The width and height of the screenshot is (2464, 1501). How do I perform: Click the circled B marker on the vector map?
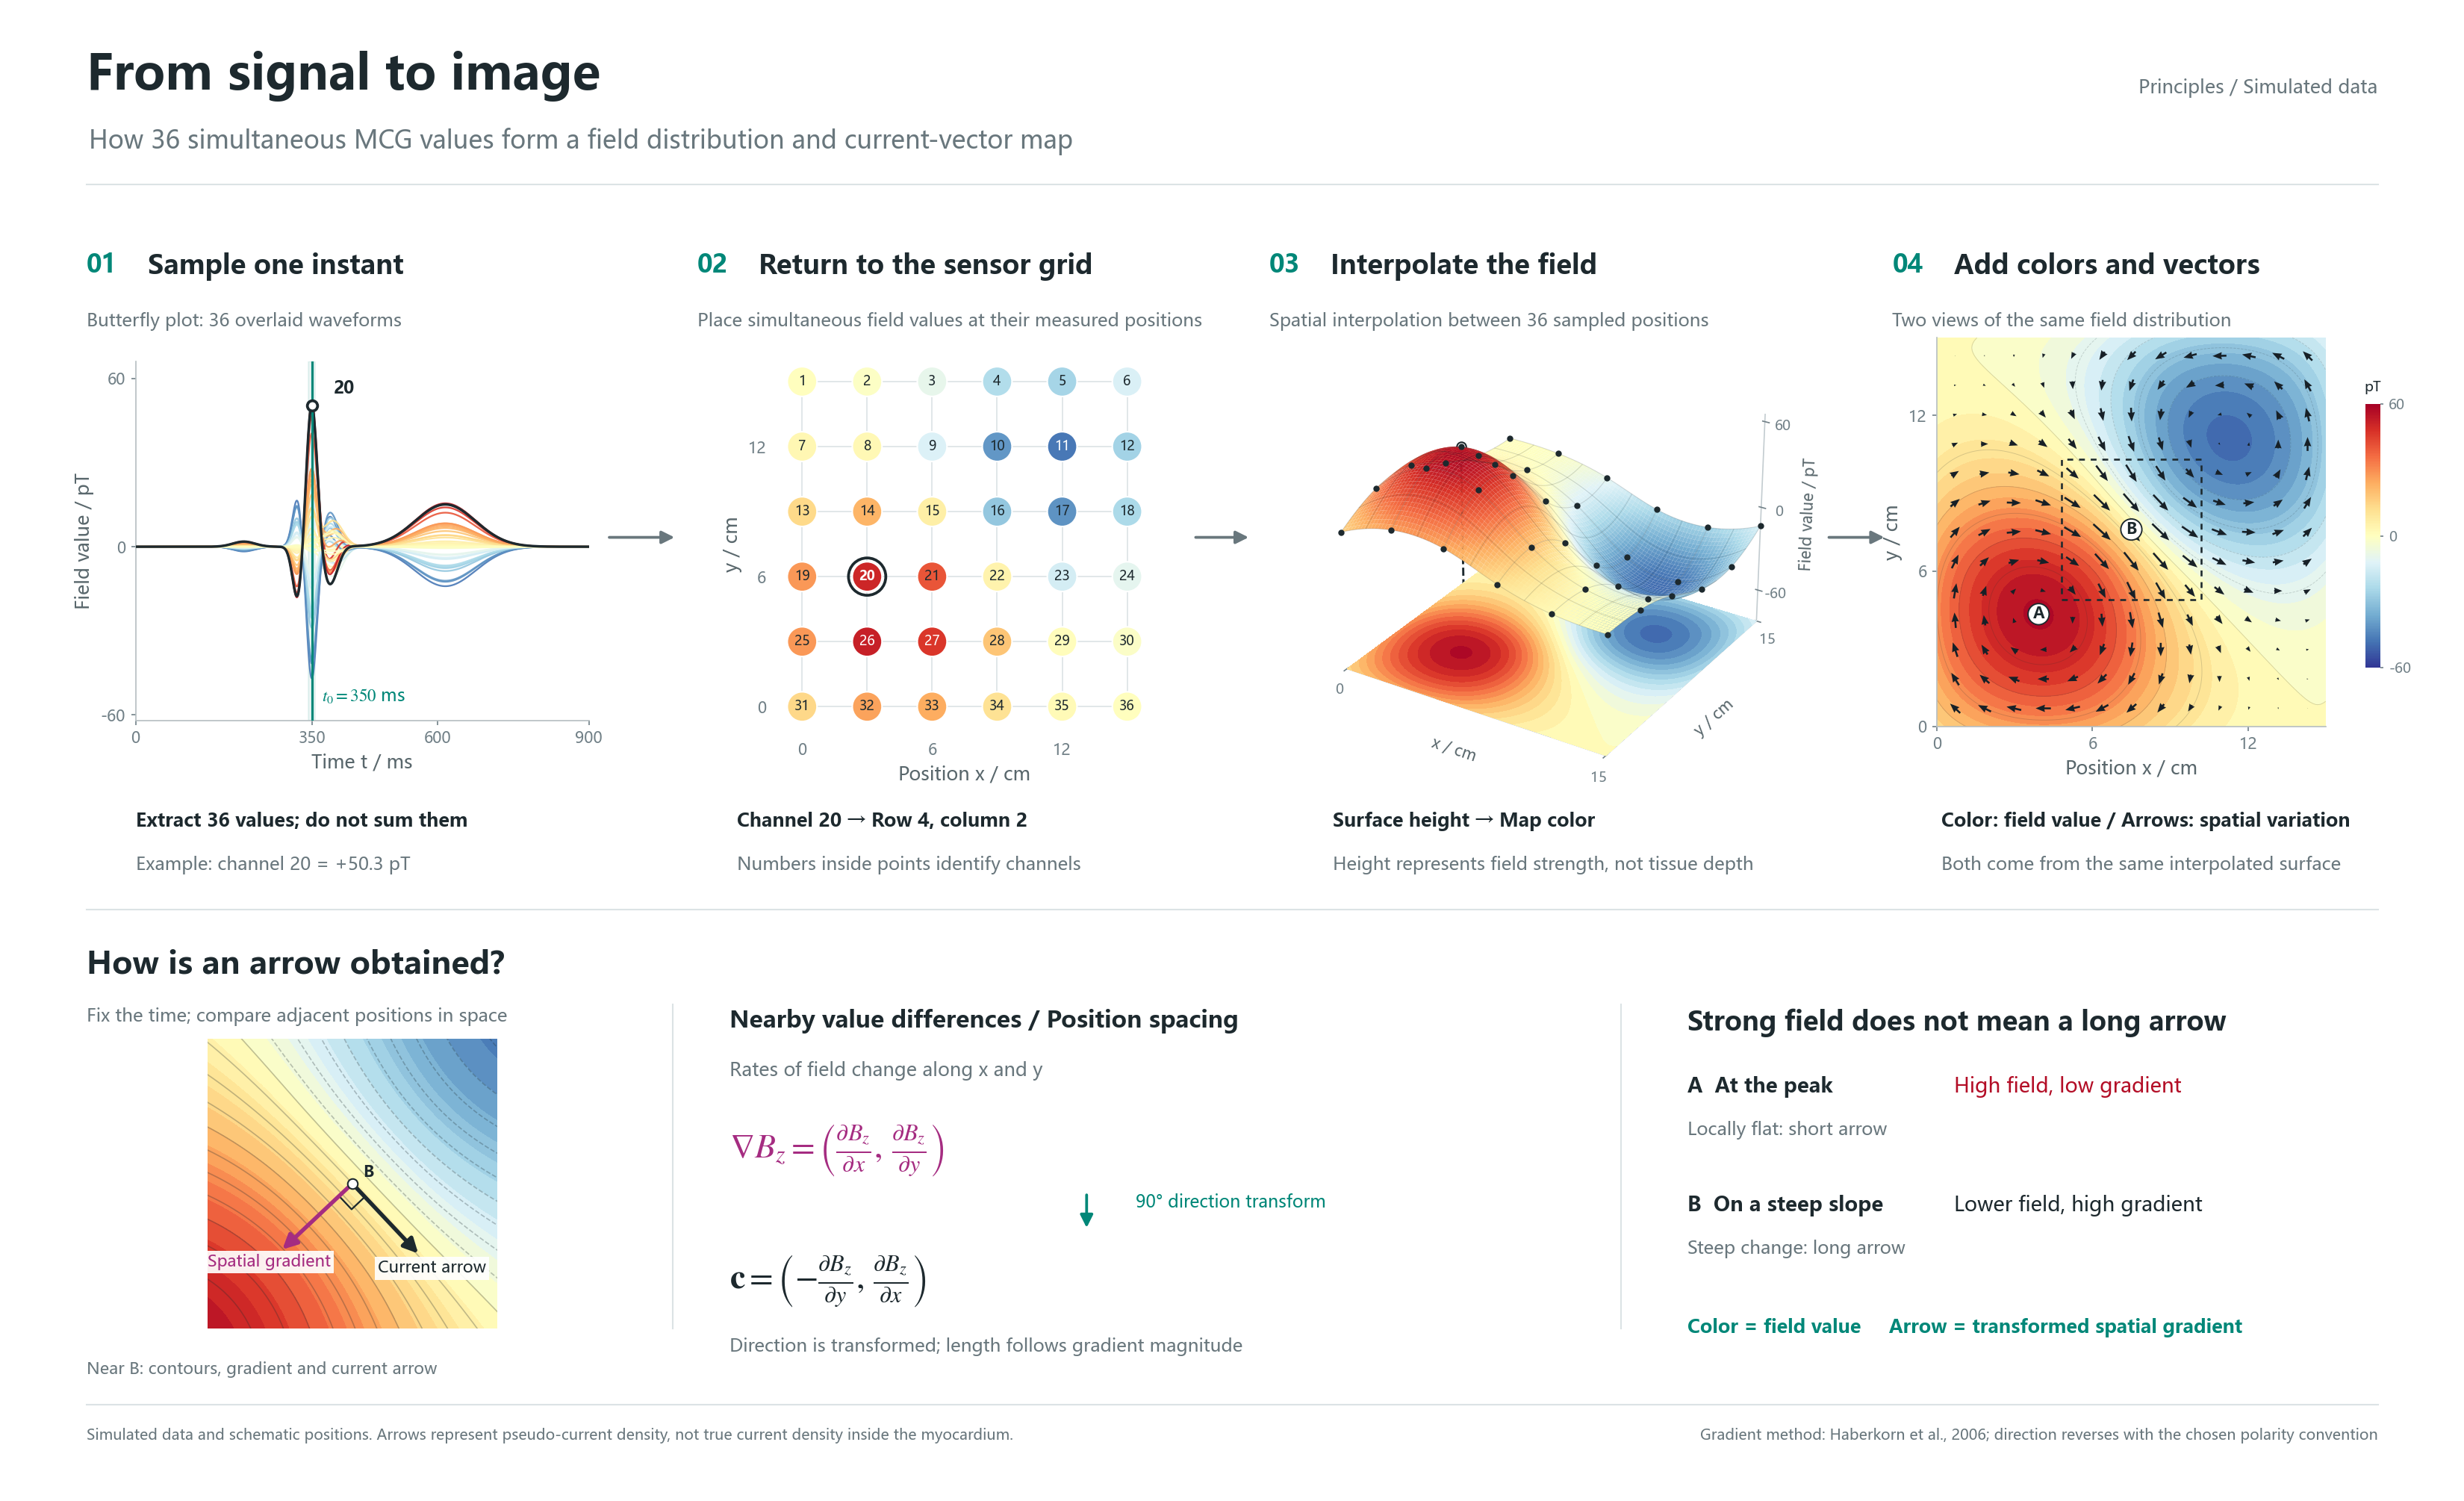pos(2131,528)
